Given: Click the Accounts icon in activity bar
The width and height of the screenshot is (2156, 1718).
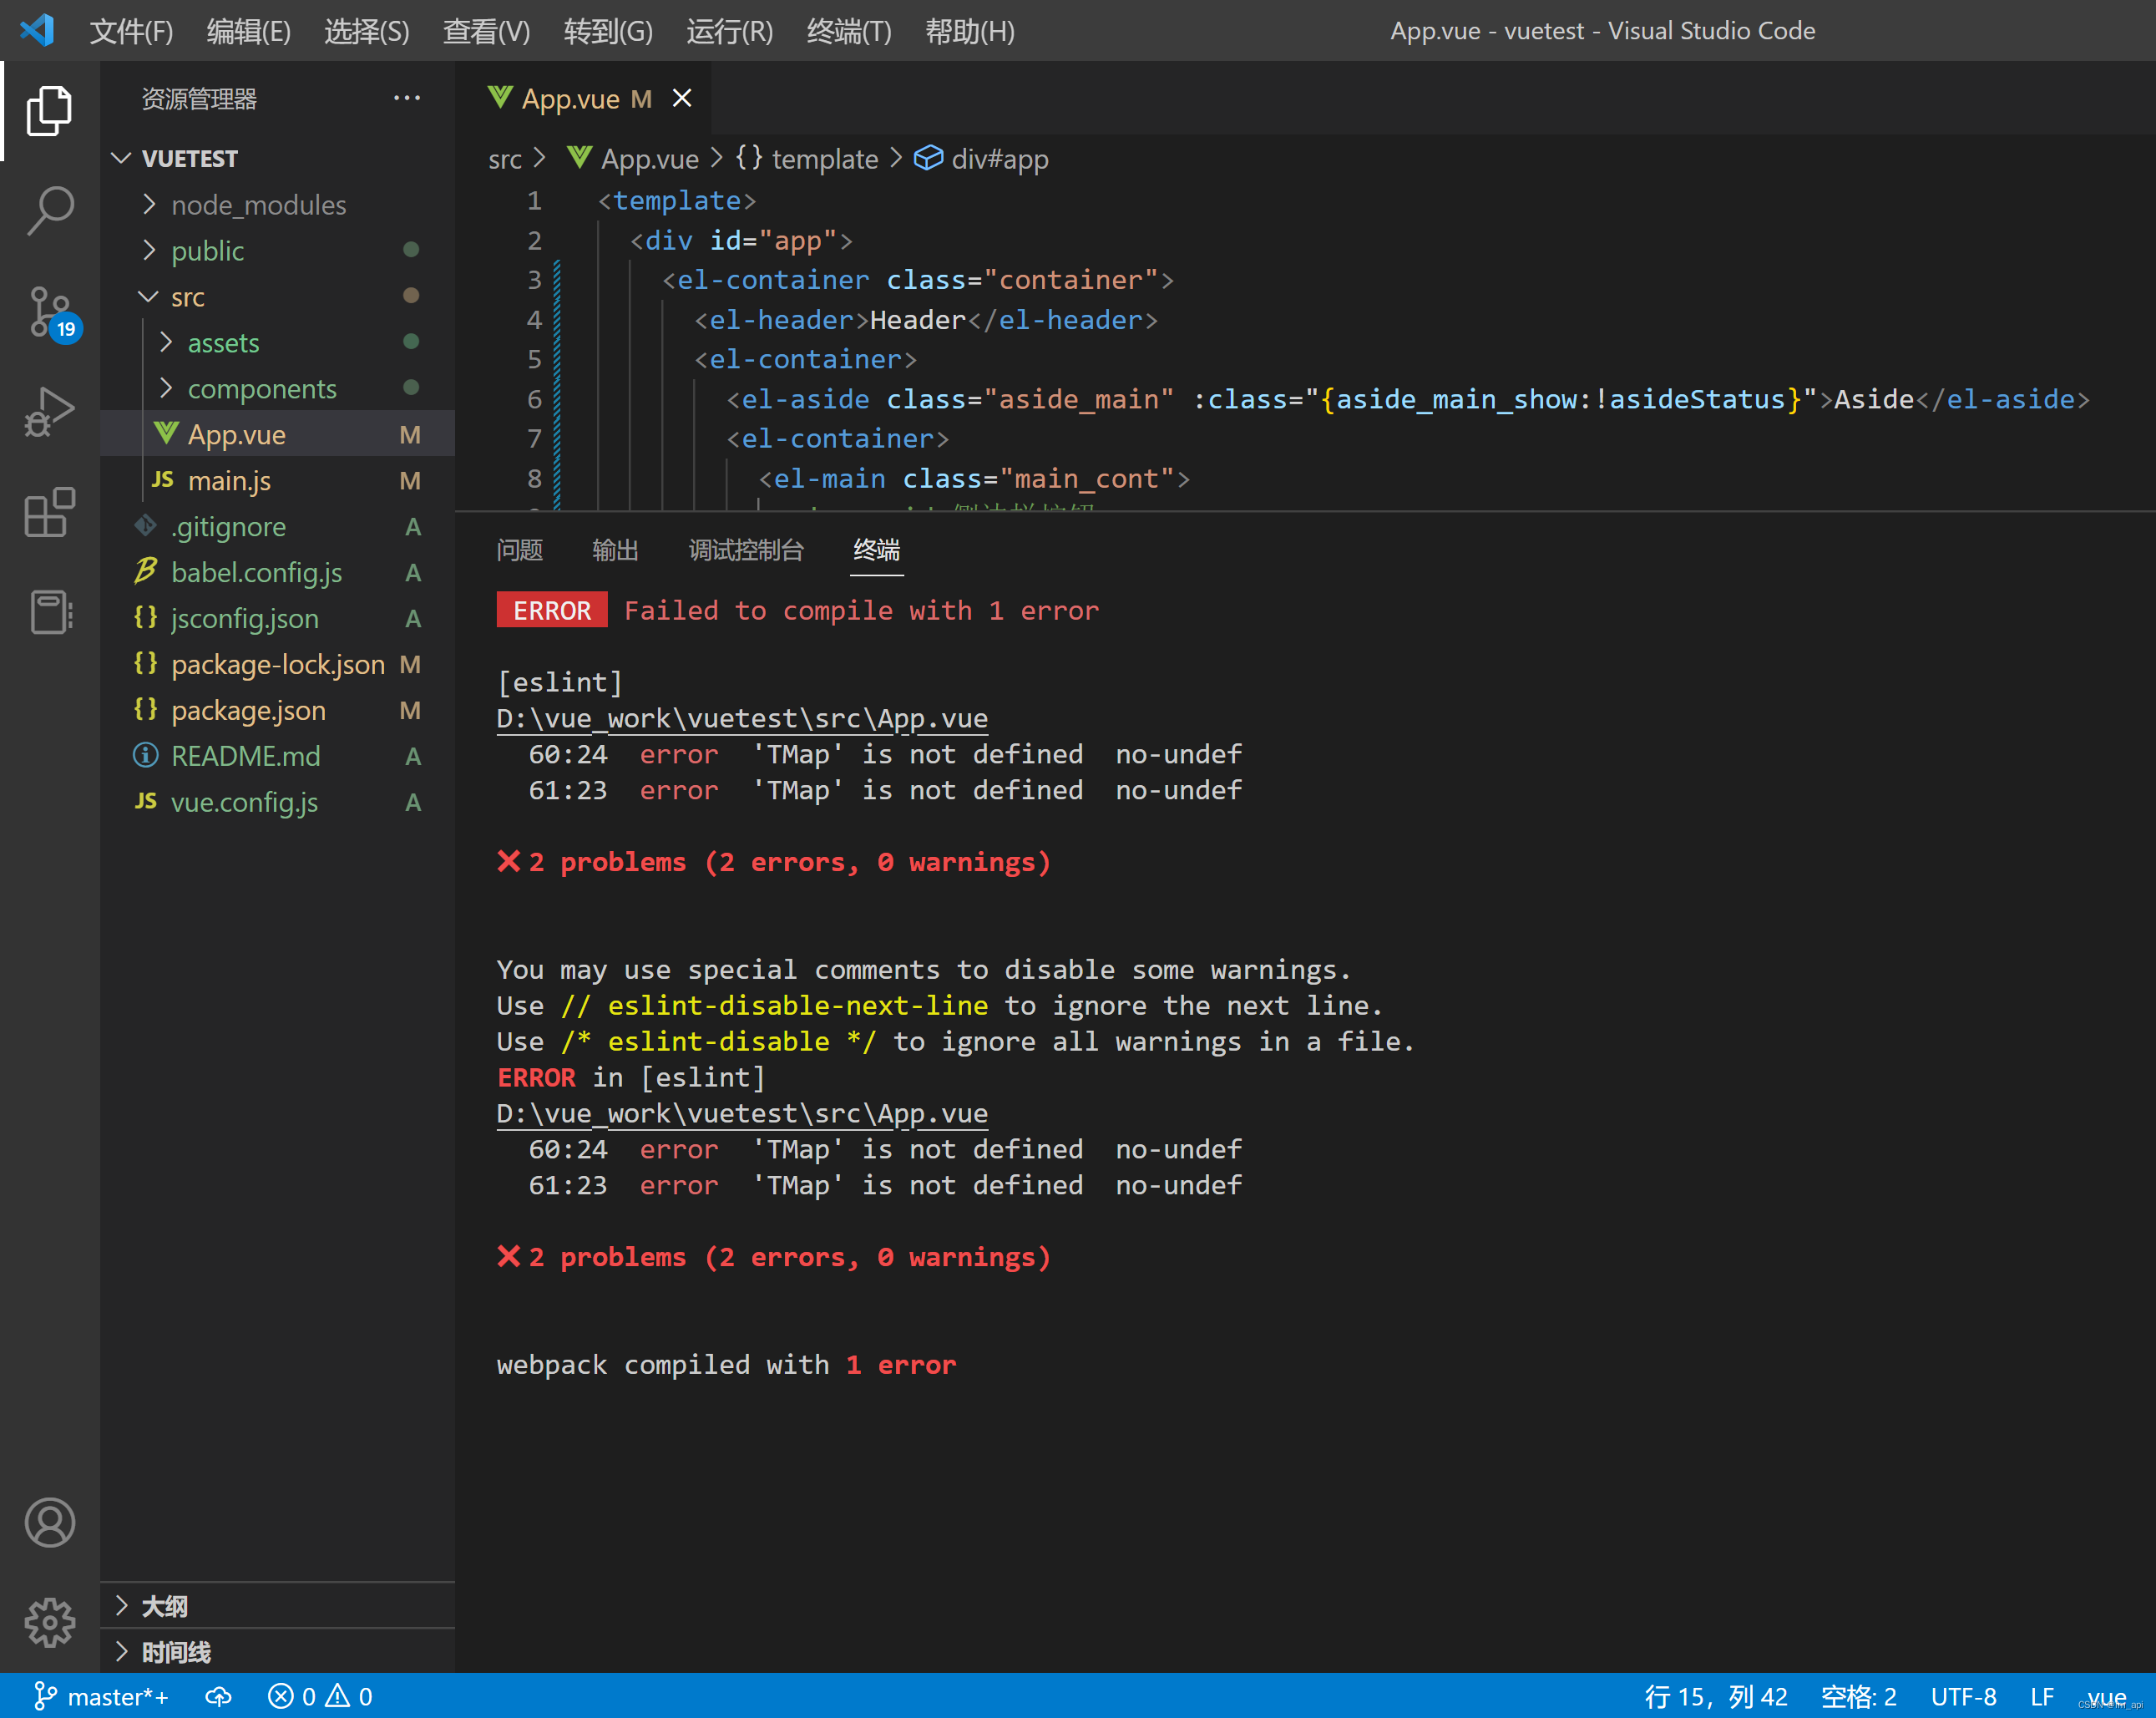Looking at the screenshot, I should coord(49,1523).
